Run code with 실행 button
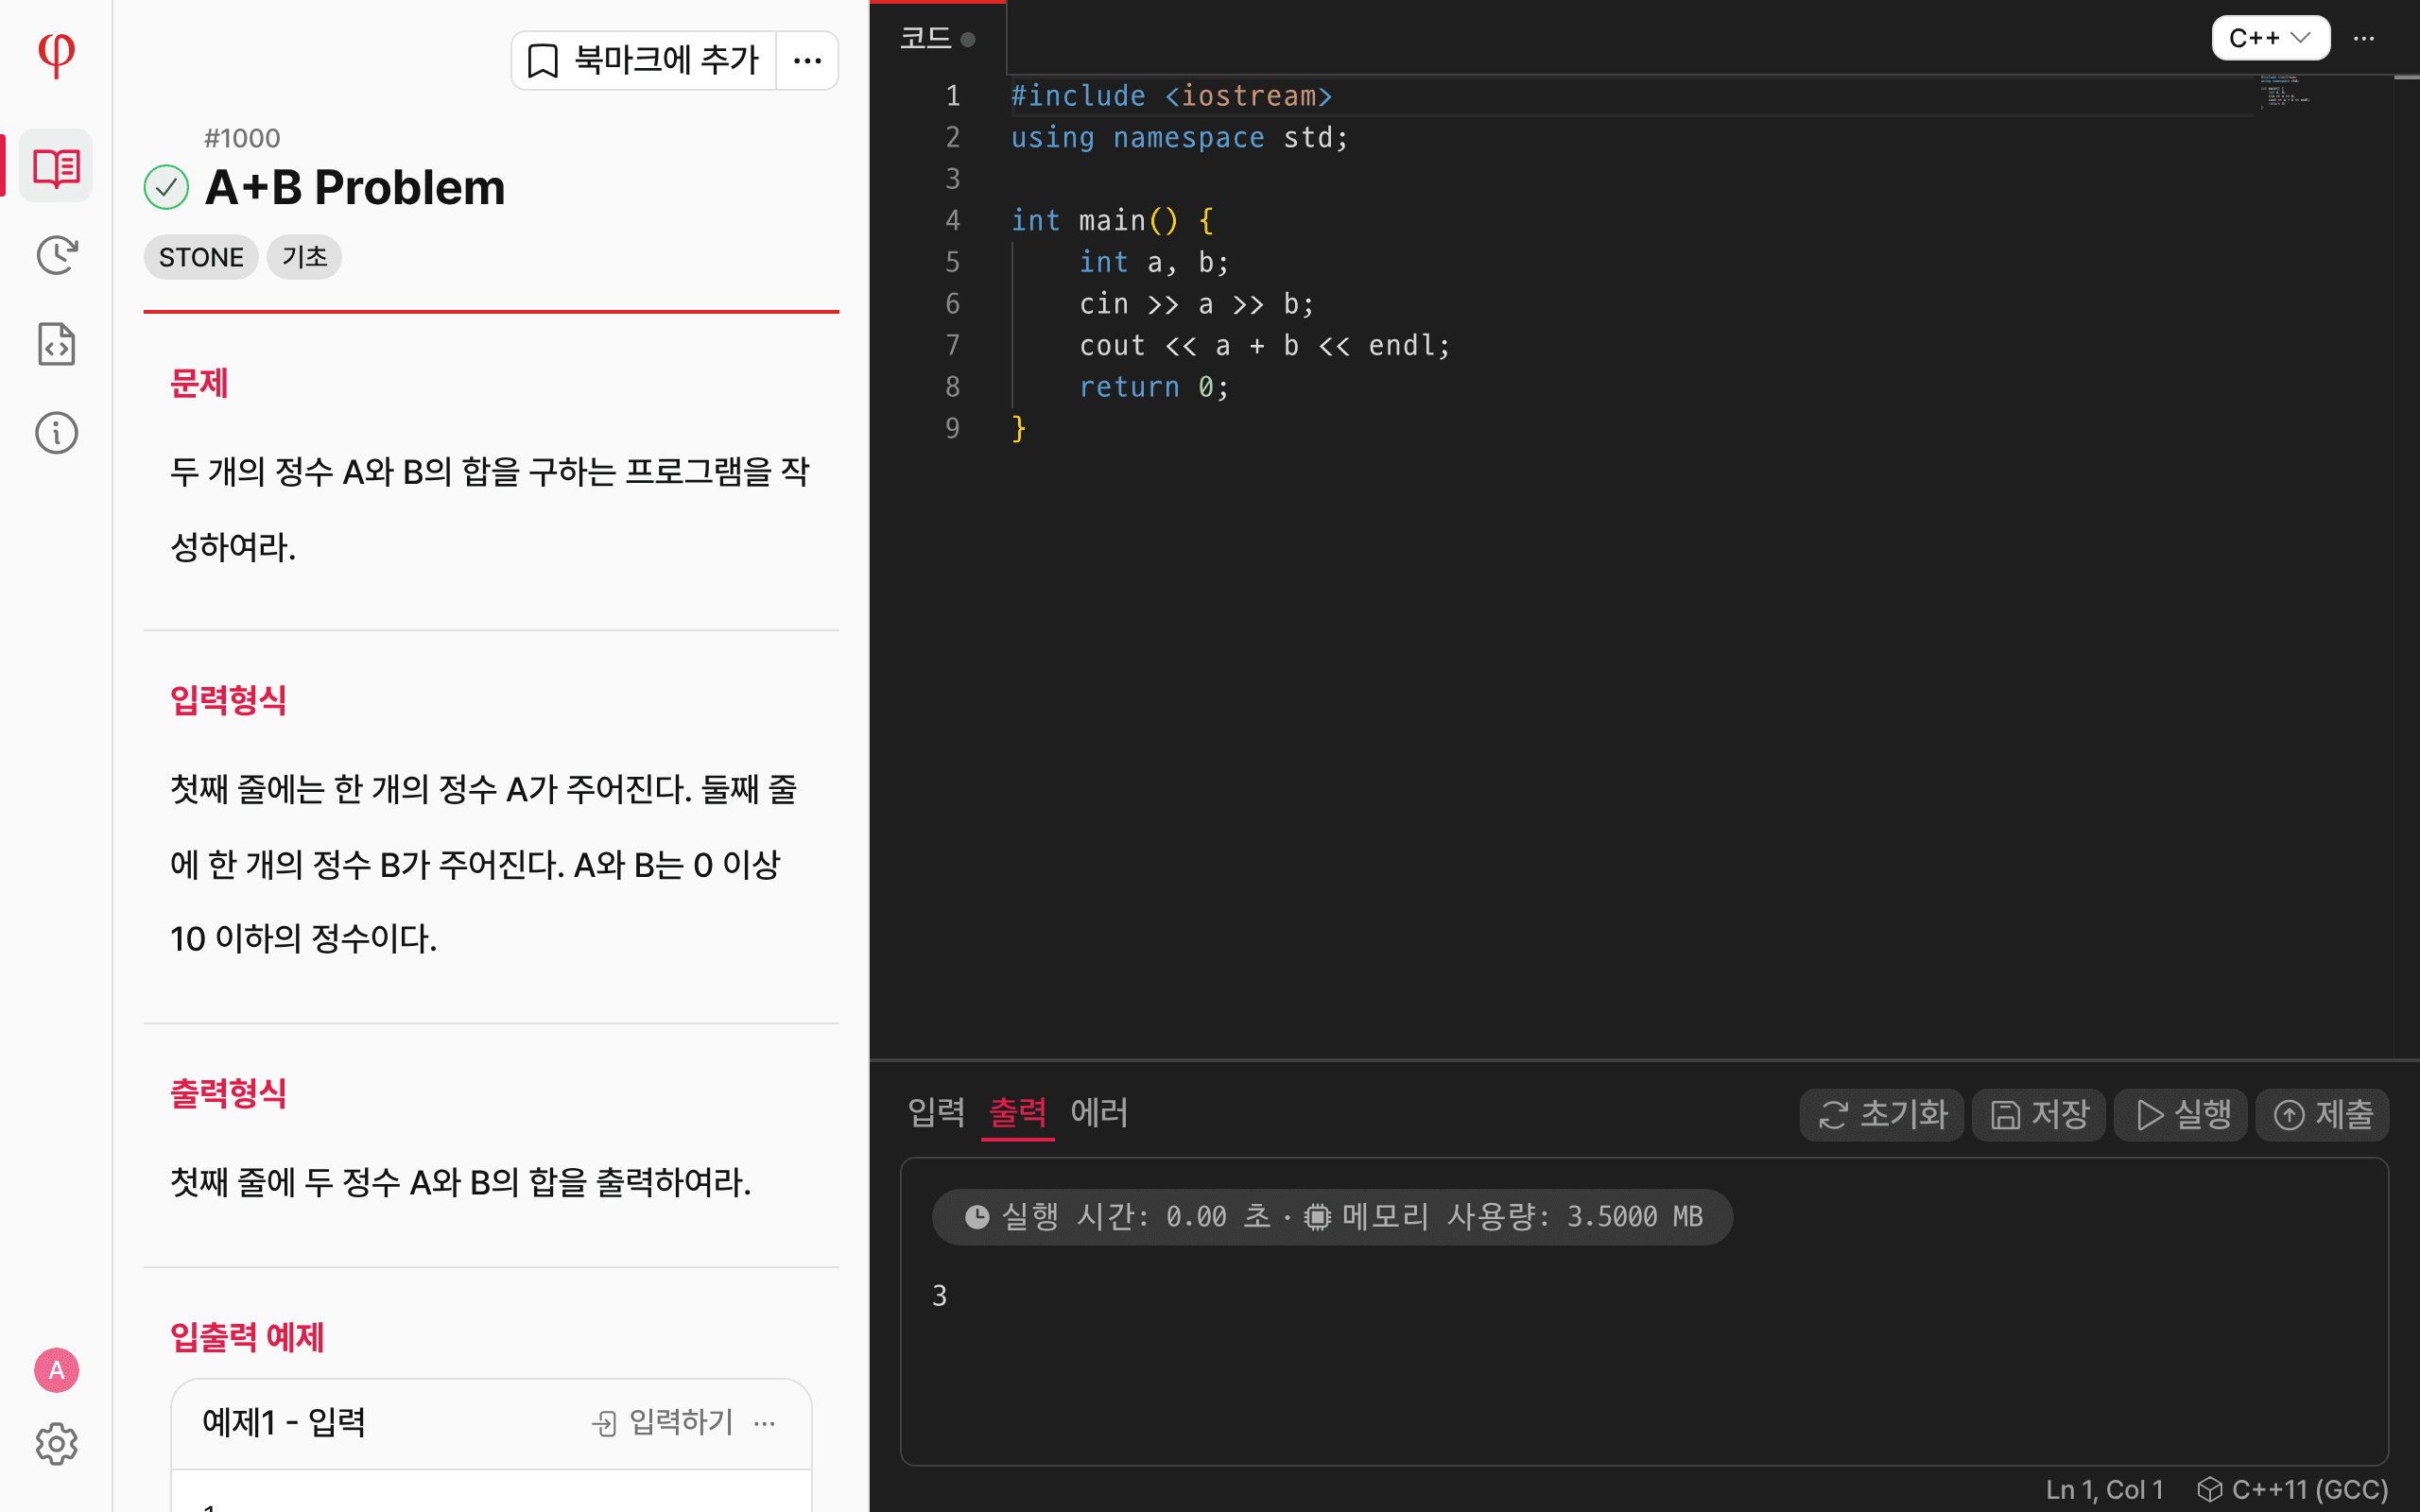The height and width of the screenshot is (1512, 2420). coord(2181,1114)
